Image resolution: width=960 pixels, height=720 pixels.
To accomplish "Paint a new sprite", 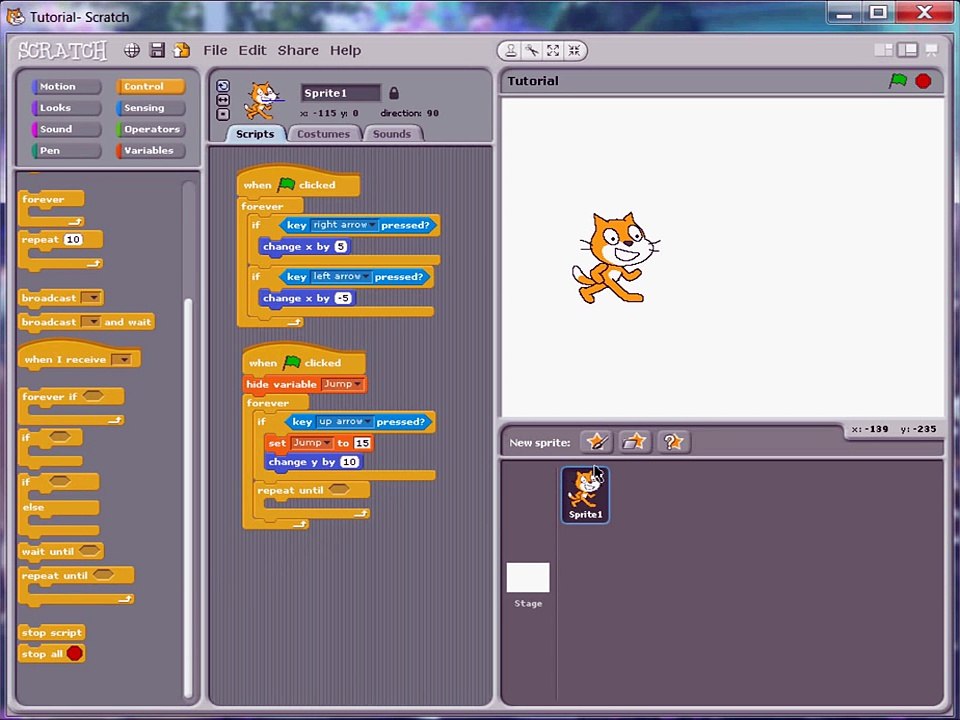I will coord(596,441).
